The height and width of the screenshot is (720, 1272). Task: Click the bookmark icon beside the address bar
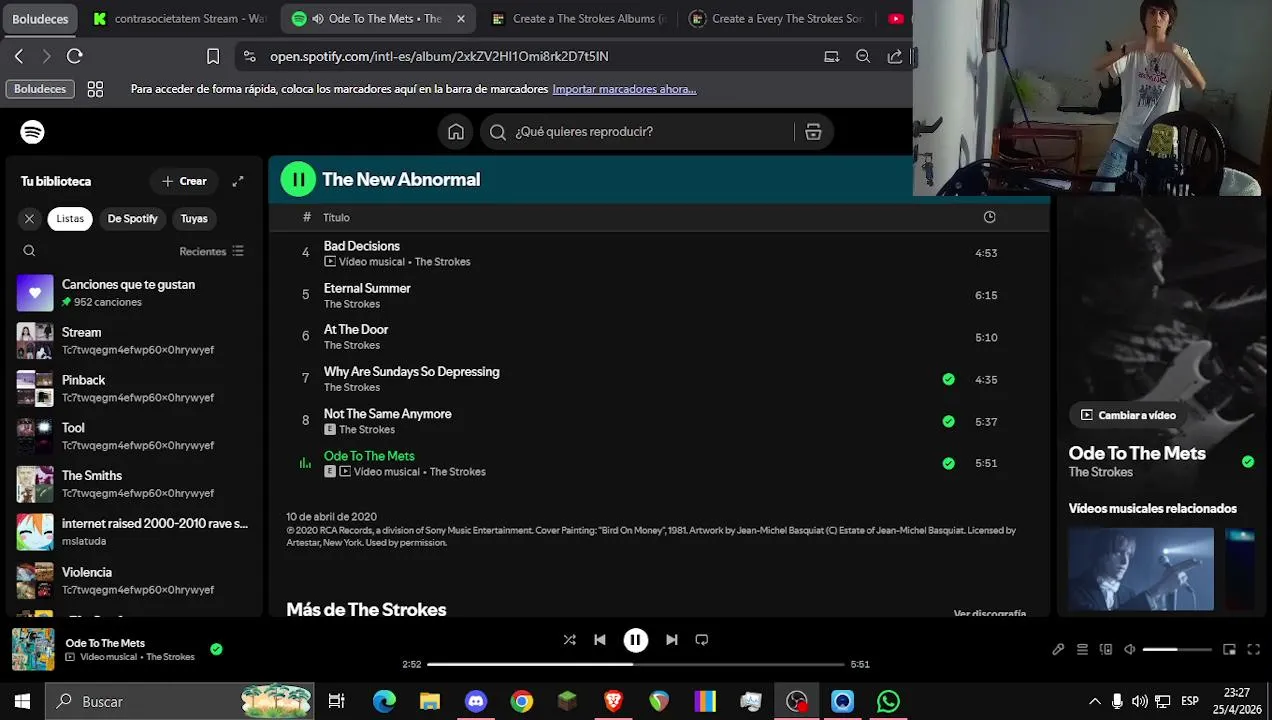pyautogui.click(x=213, y=56)
